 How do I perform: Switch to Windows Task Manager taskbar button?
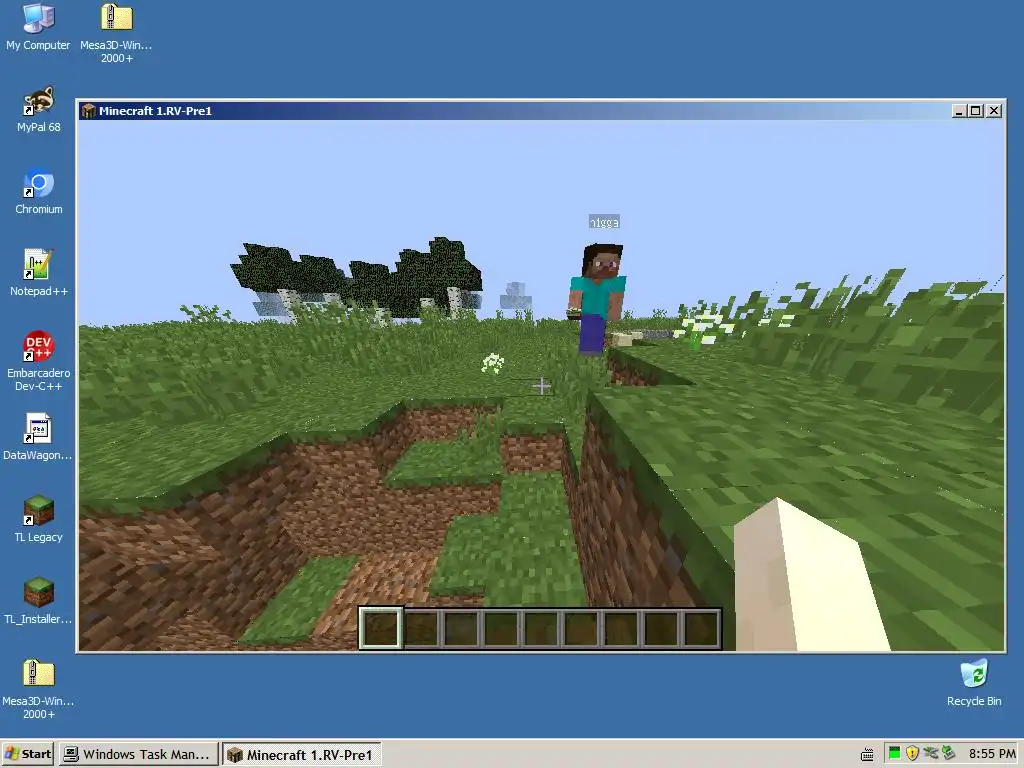coord(138,754)
